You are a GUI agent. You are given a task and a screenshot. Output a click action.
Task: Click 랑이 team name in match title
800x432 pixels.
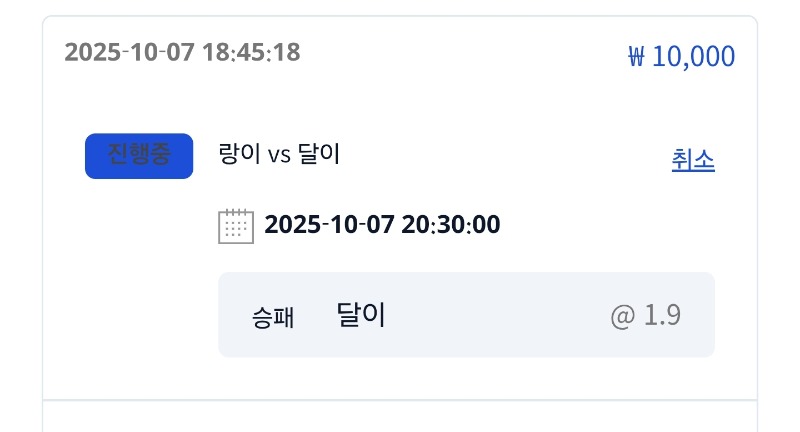click(239, 155)
